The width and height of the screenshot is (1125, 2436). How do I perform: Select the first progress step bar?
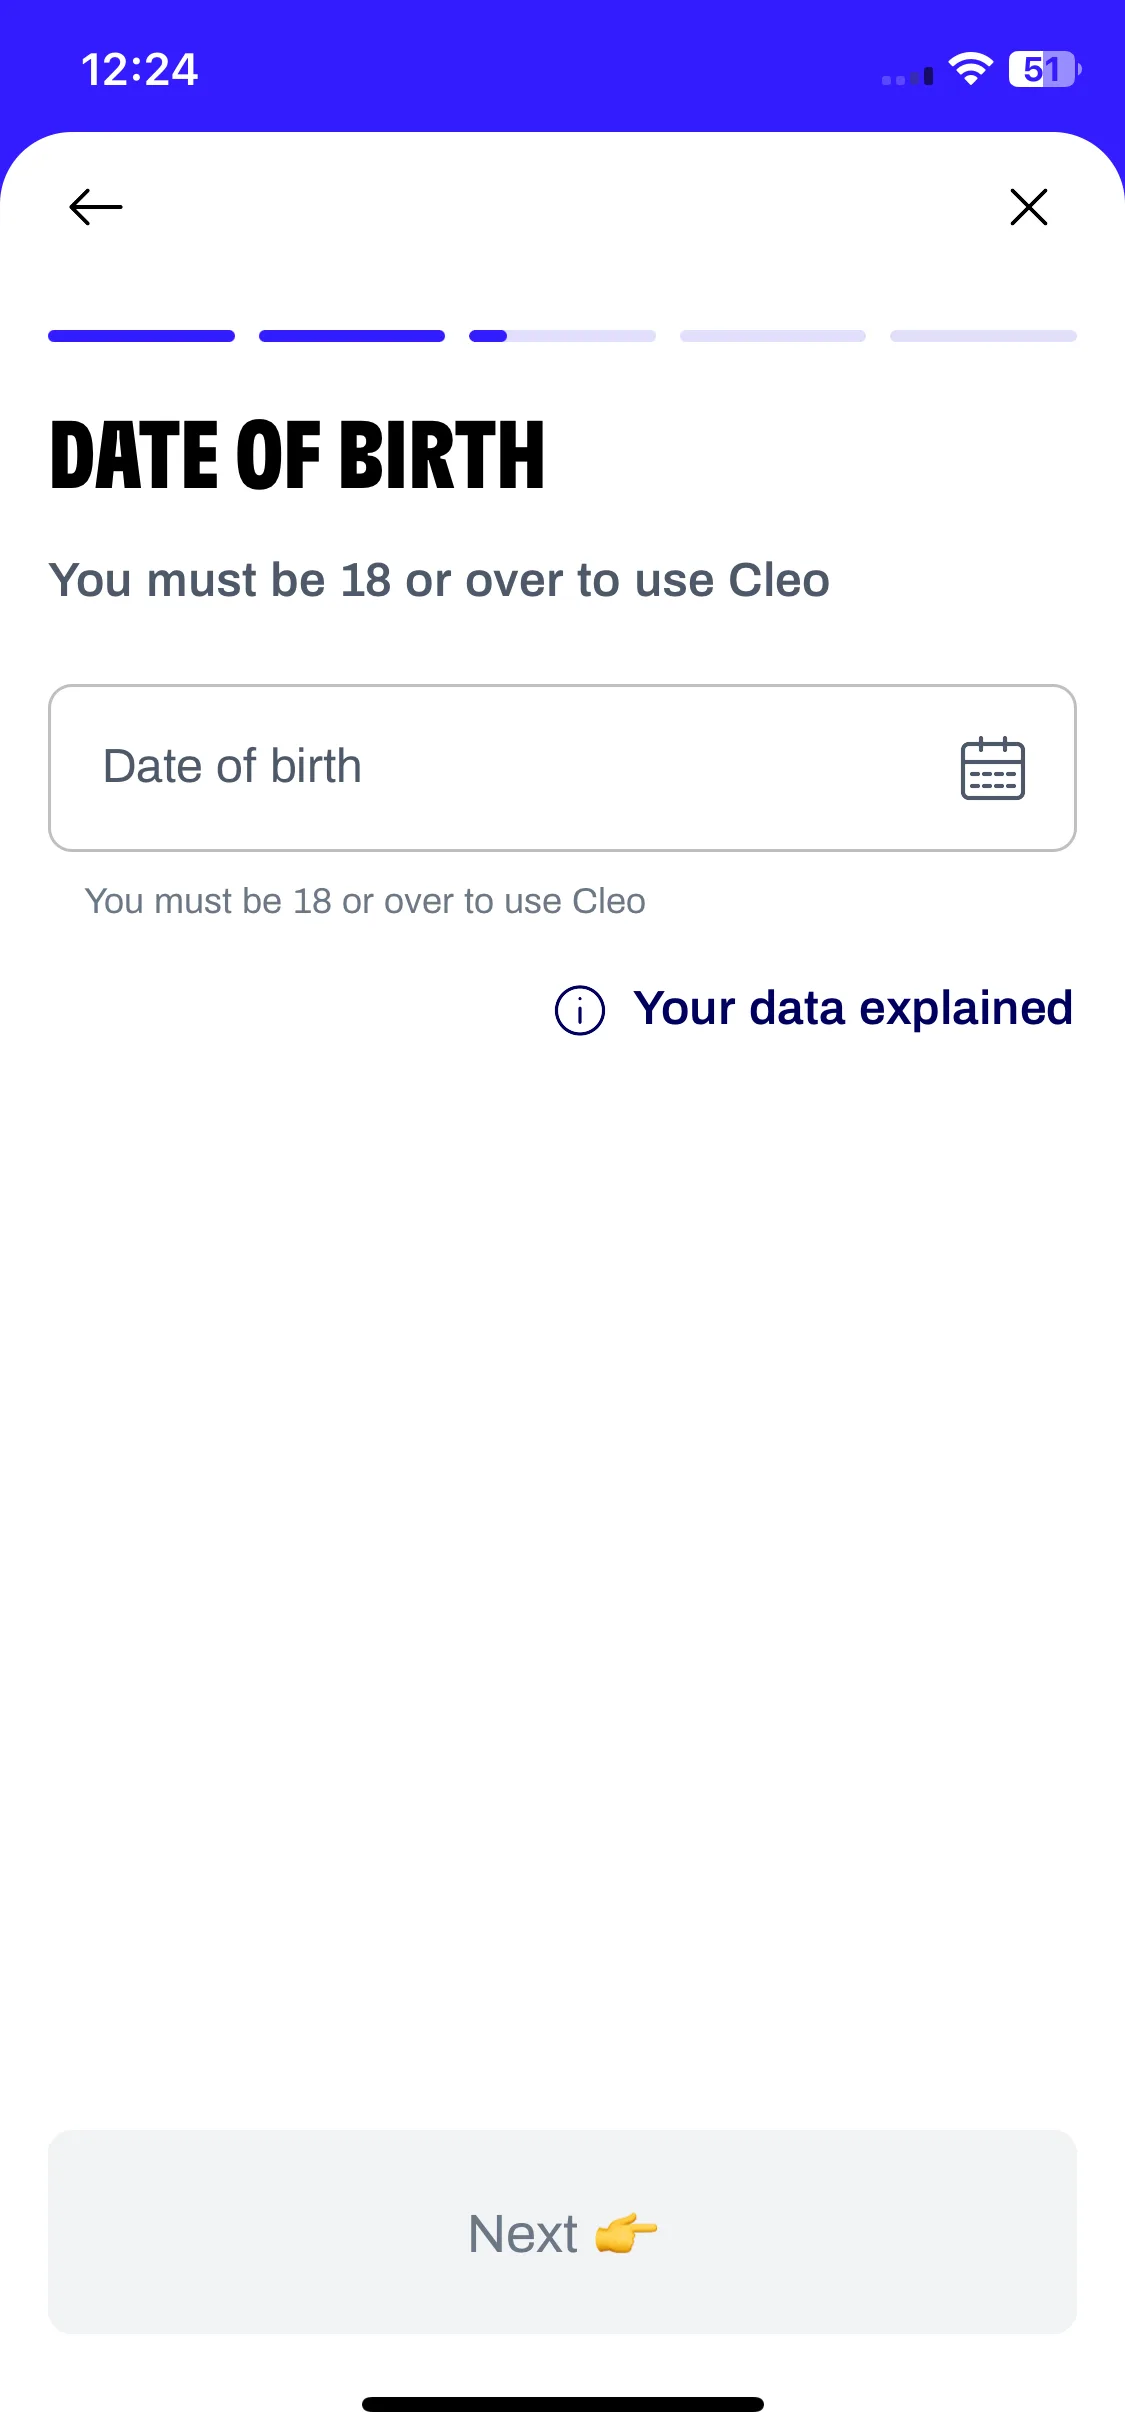(141, 336)
